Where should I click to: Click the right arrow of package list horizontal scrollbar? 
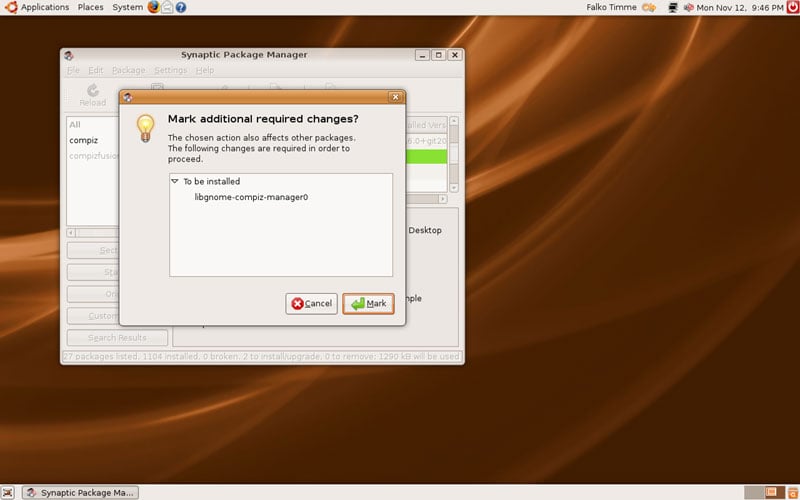coord(442,199)
